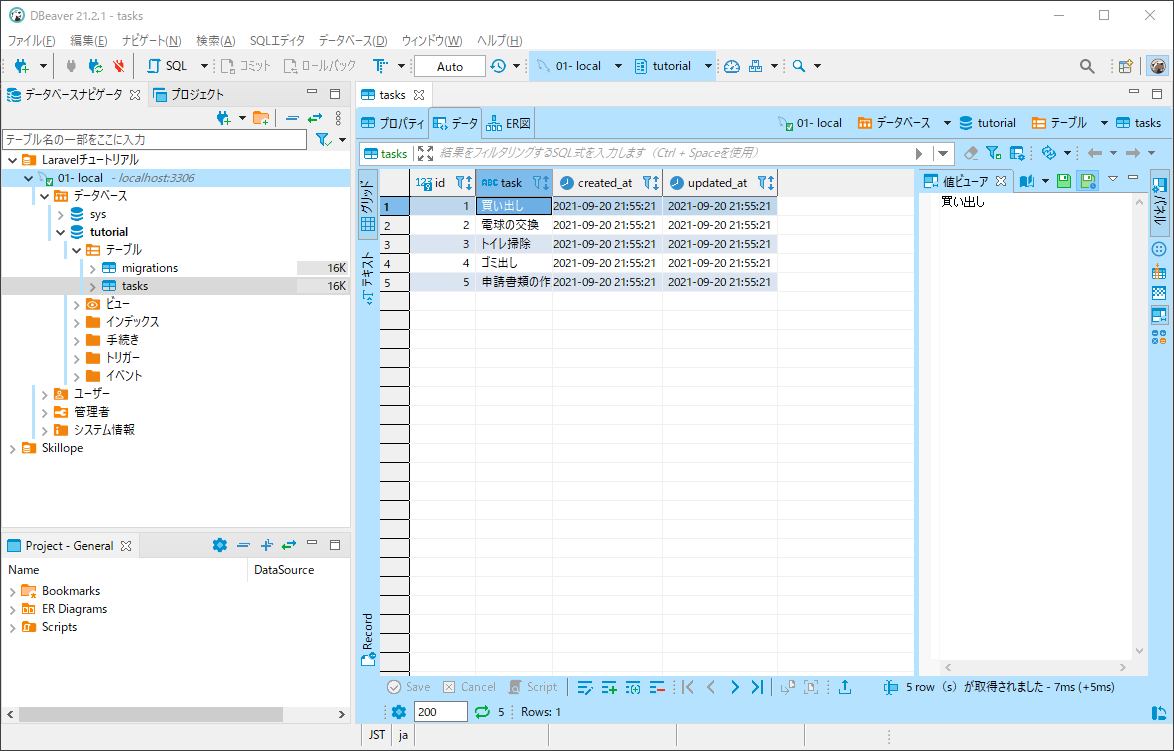Screen dimensions: 1174x751
Task: Click the value viewer vertical scrollbar
Action: pos(1140,426)
